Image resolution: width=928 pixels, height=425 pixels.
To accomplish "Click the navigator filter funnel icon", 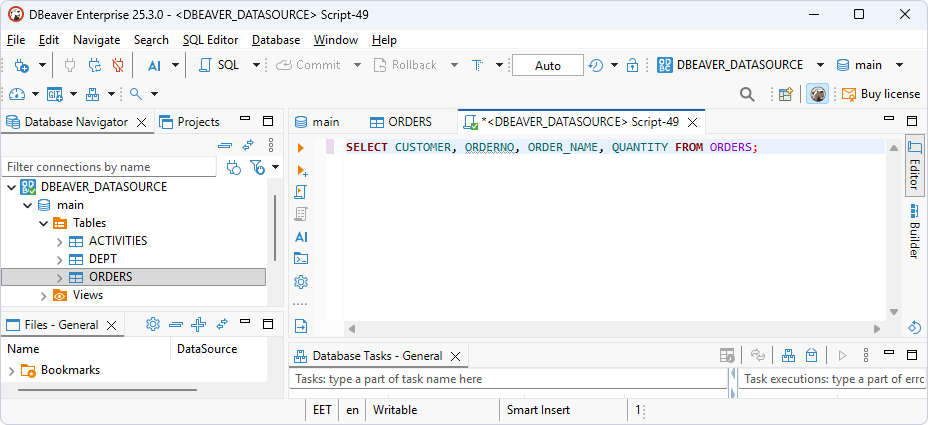I will tap(257, 168).
